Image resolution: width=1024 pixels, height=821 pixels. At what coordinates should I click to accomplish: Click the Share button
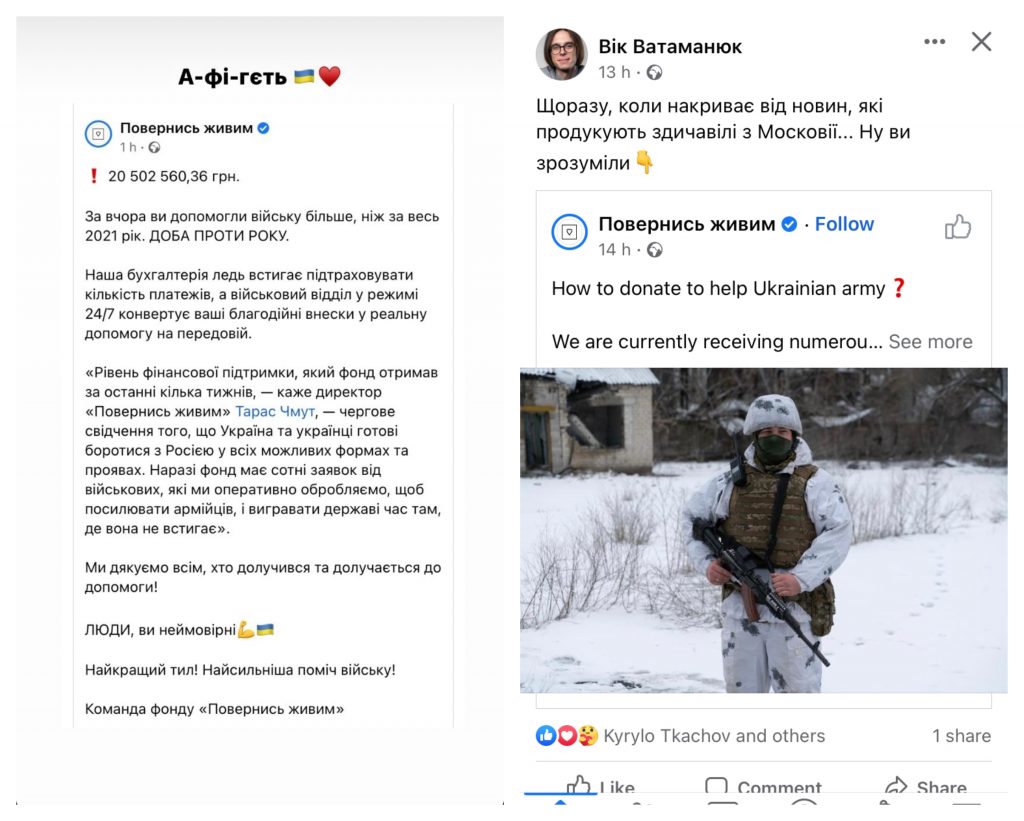coord(925,788)
